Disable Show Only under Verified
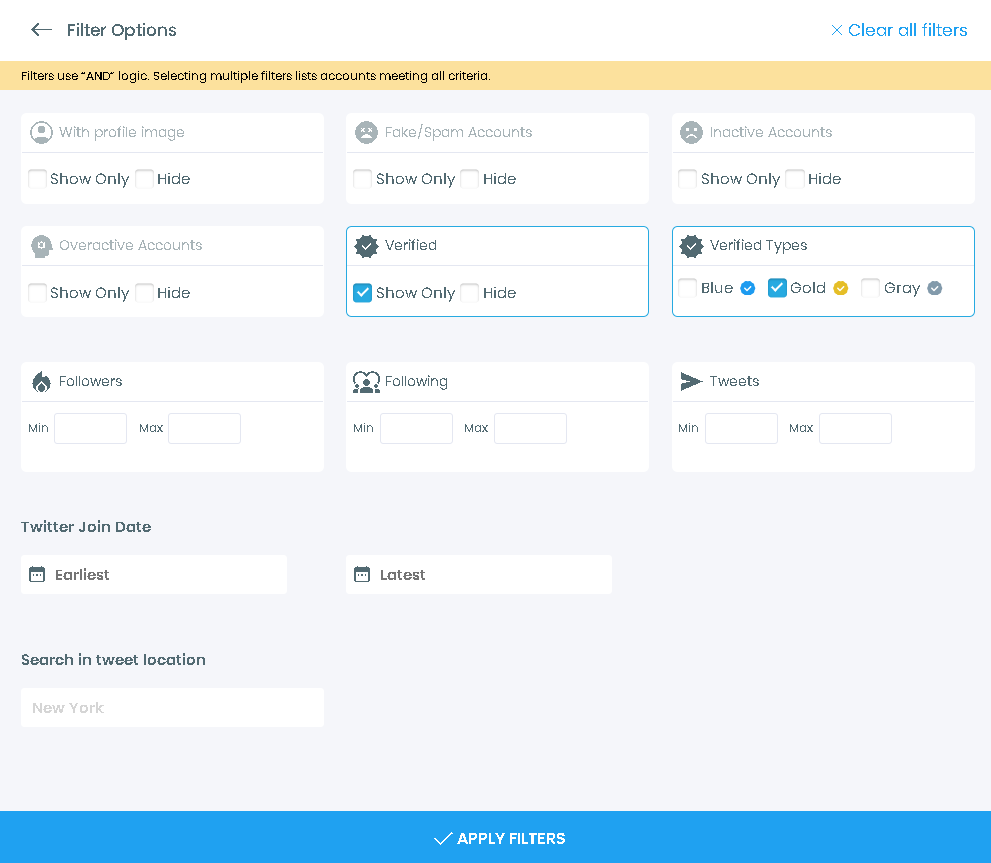The image size is (991, 863). click(x=362, y=292)
